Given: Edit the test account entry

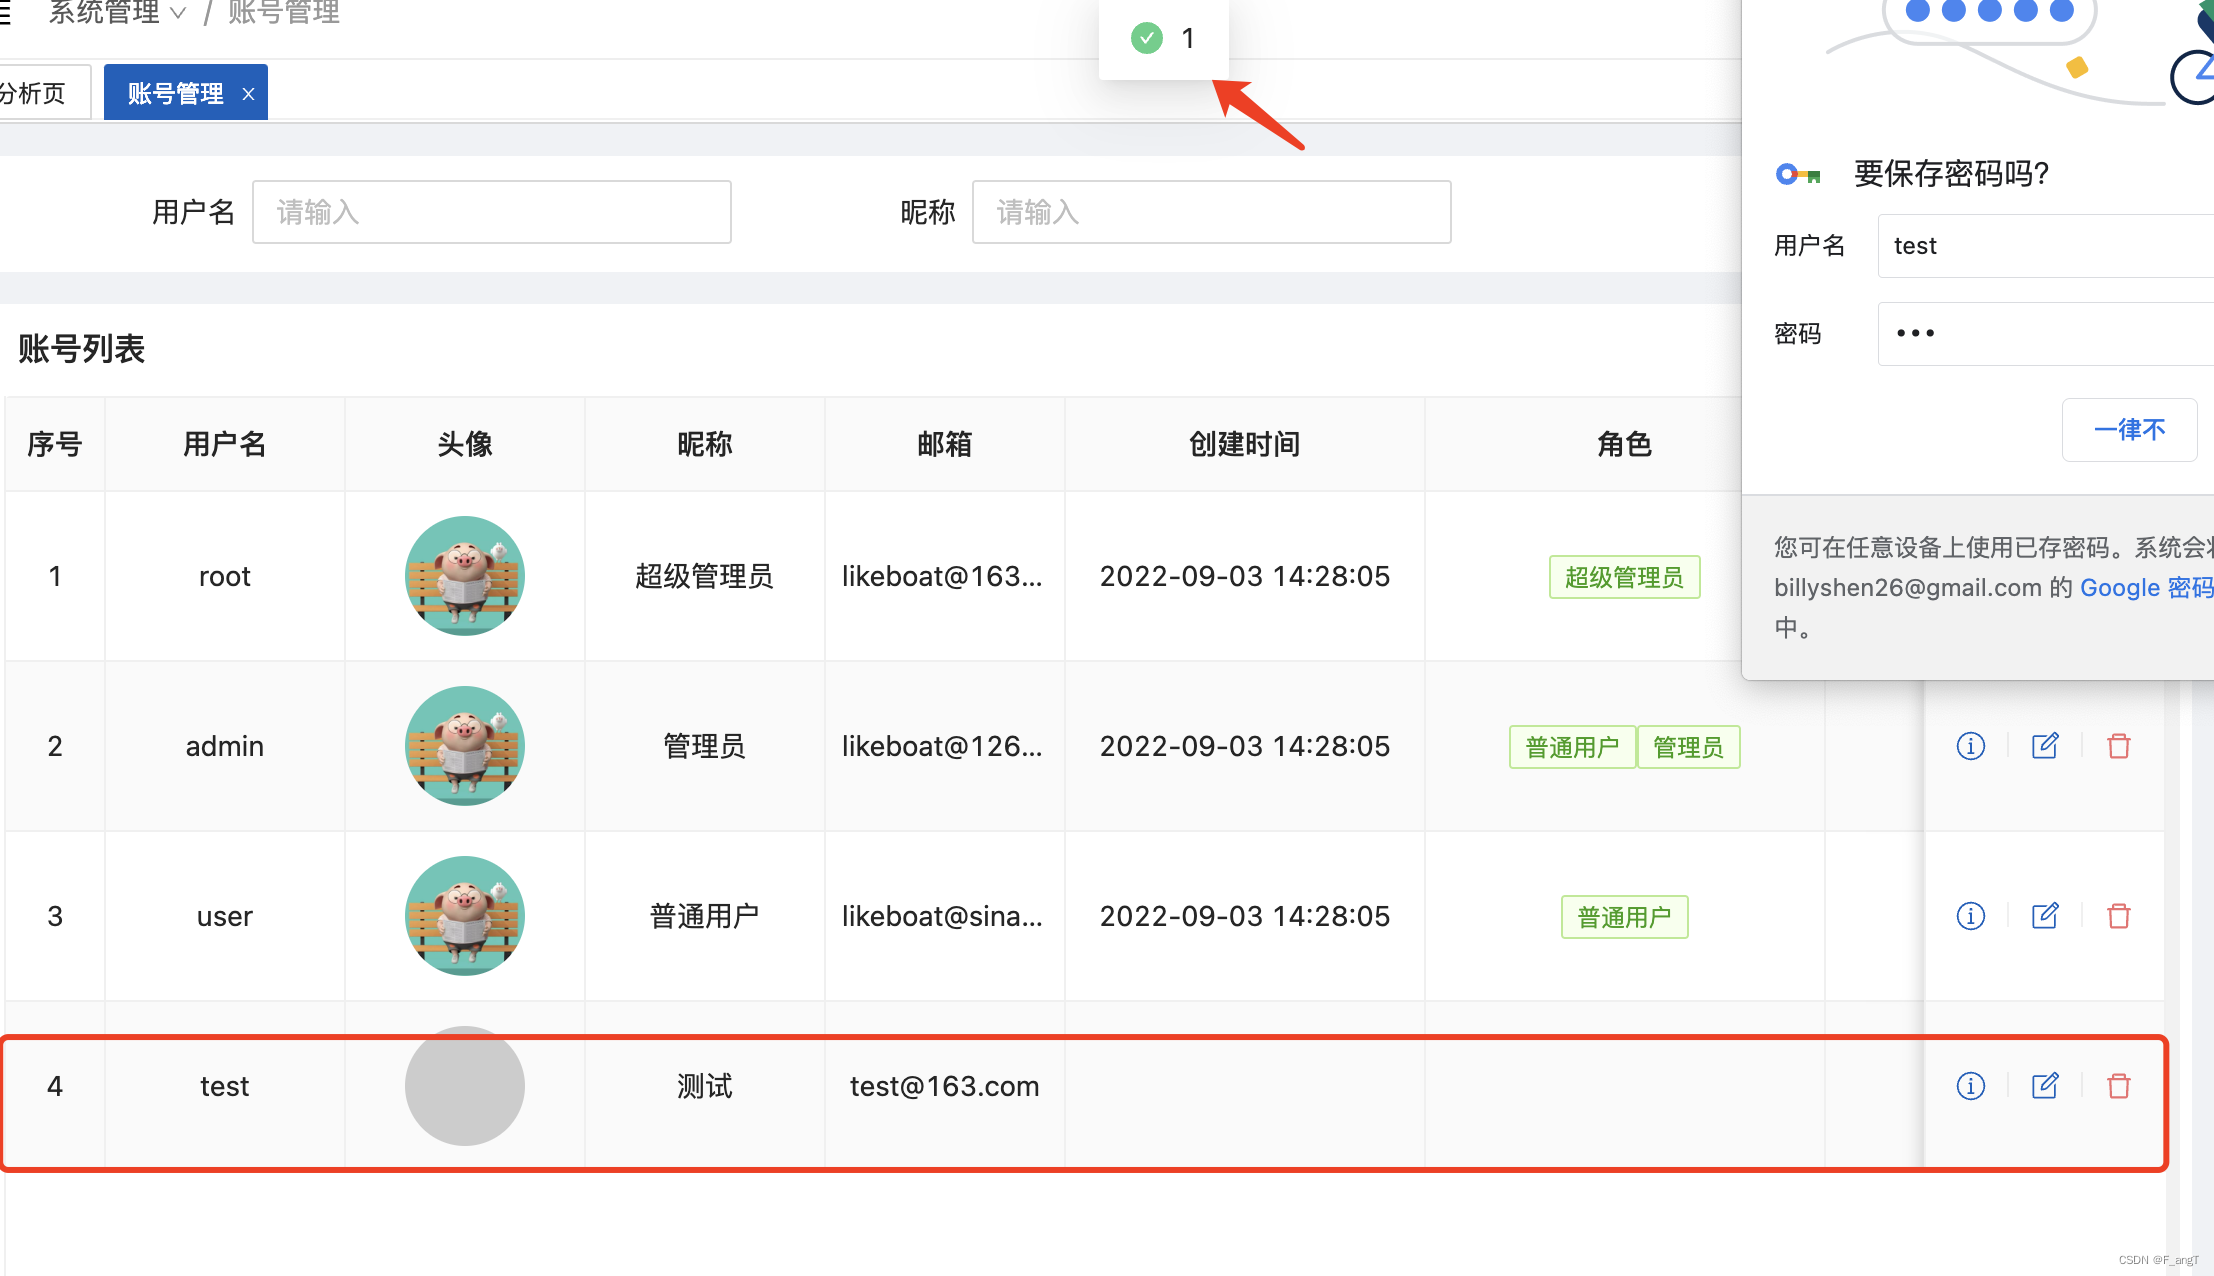Looking at the screenshot, I should point(2045,1086).
